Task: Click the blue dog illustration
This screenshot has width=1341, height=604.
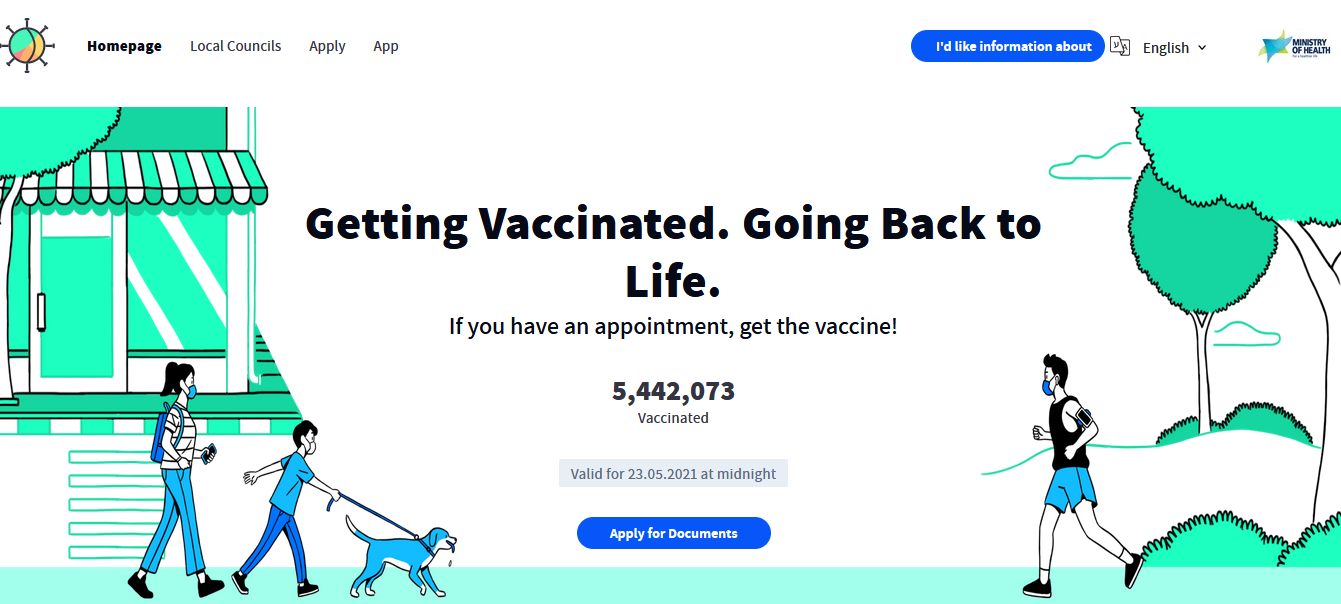Action: coord(400,553)
